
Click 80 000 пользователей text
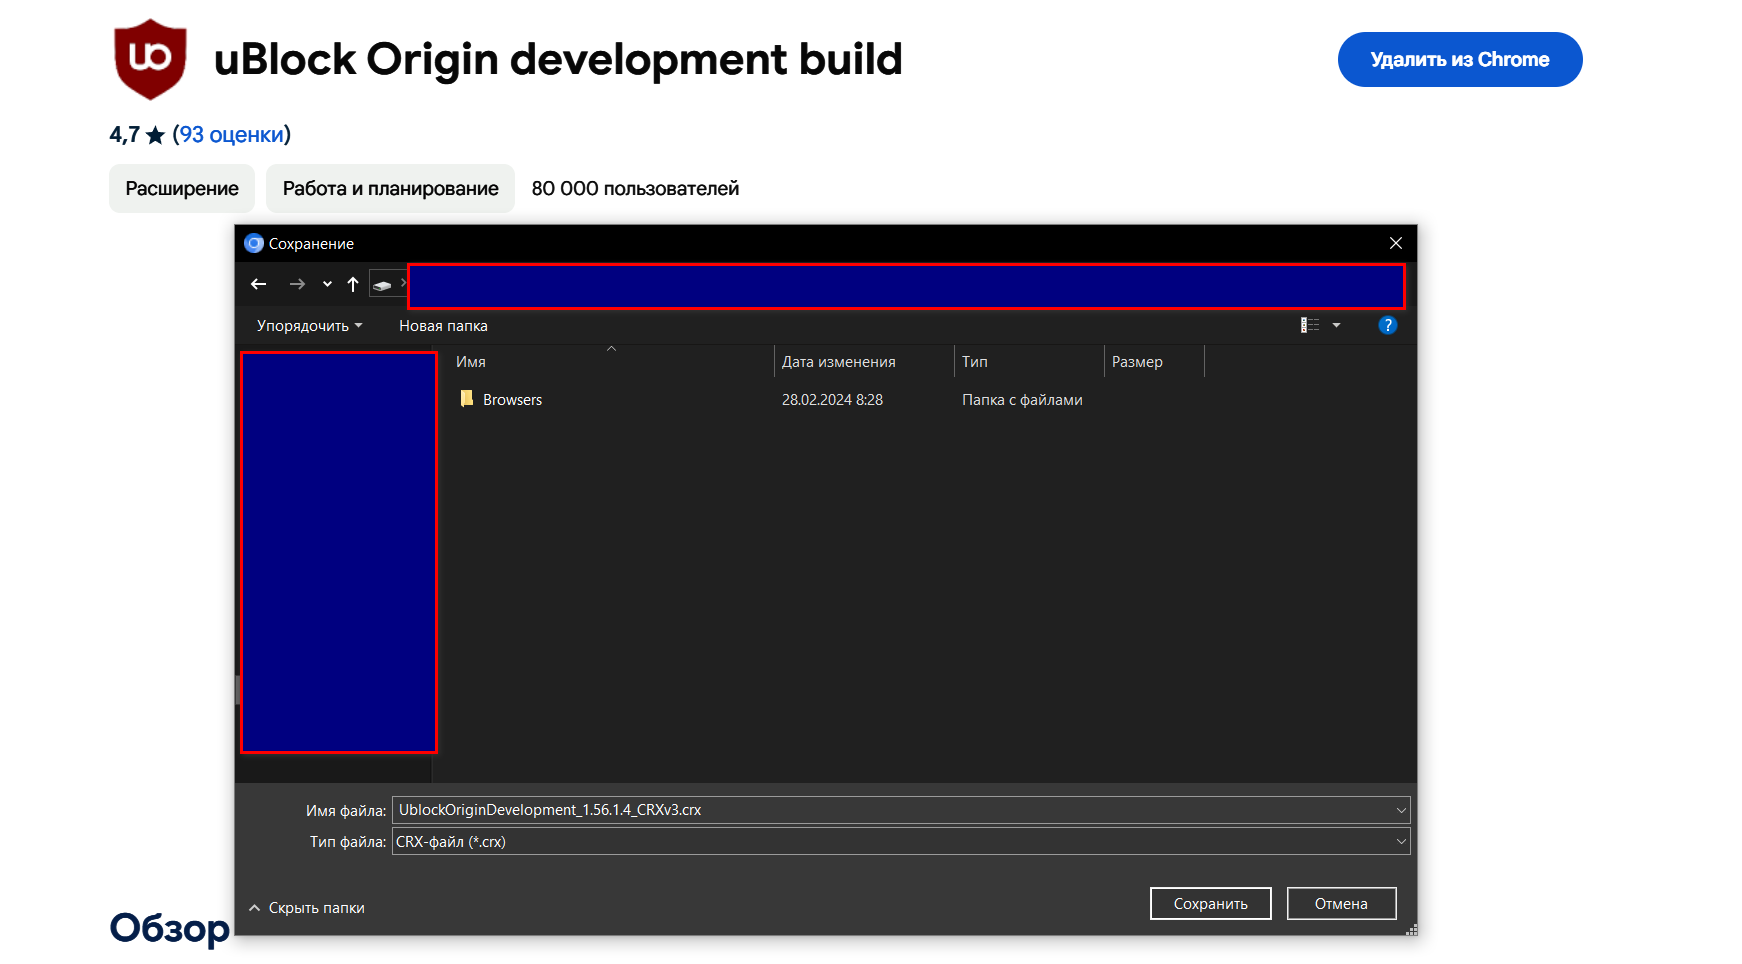635,189
